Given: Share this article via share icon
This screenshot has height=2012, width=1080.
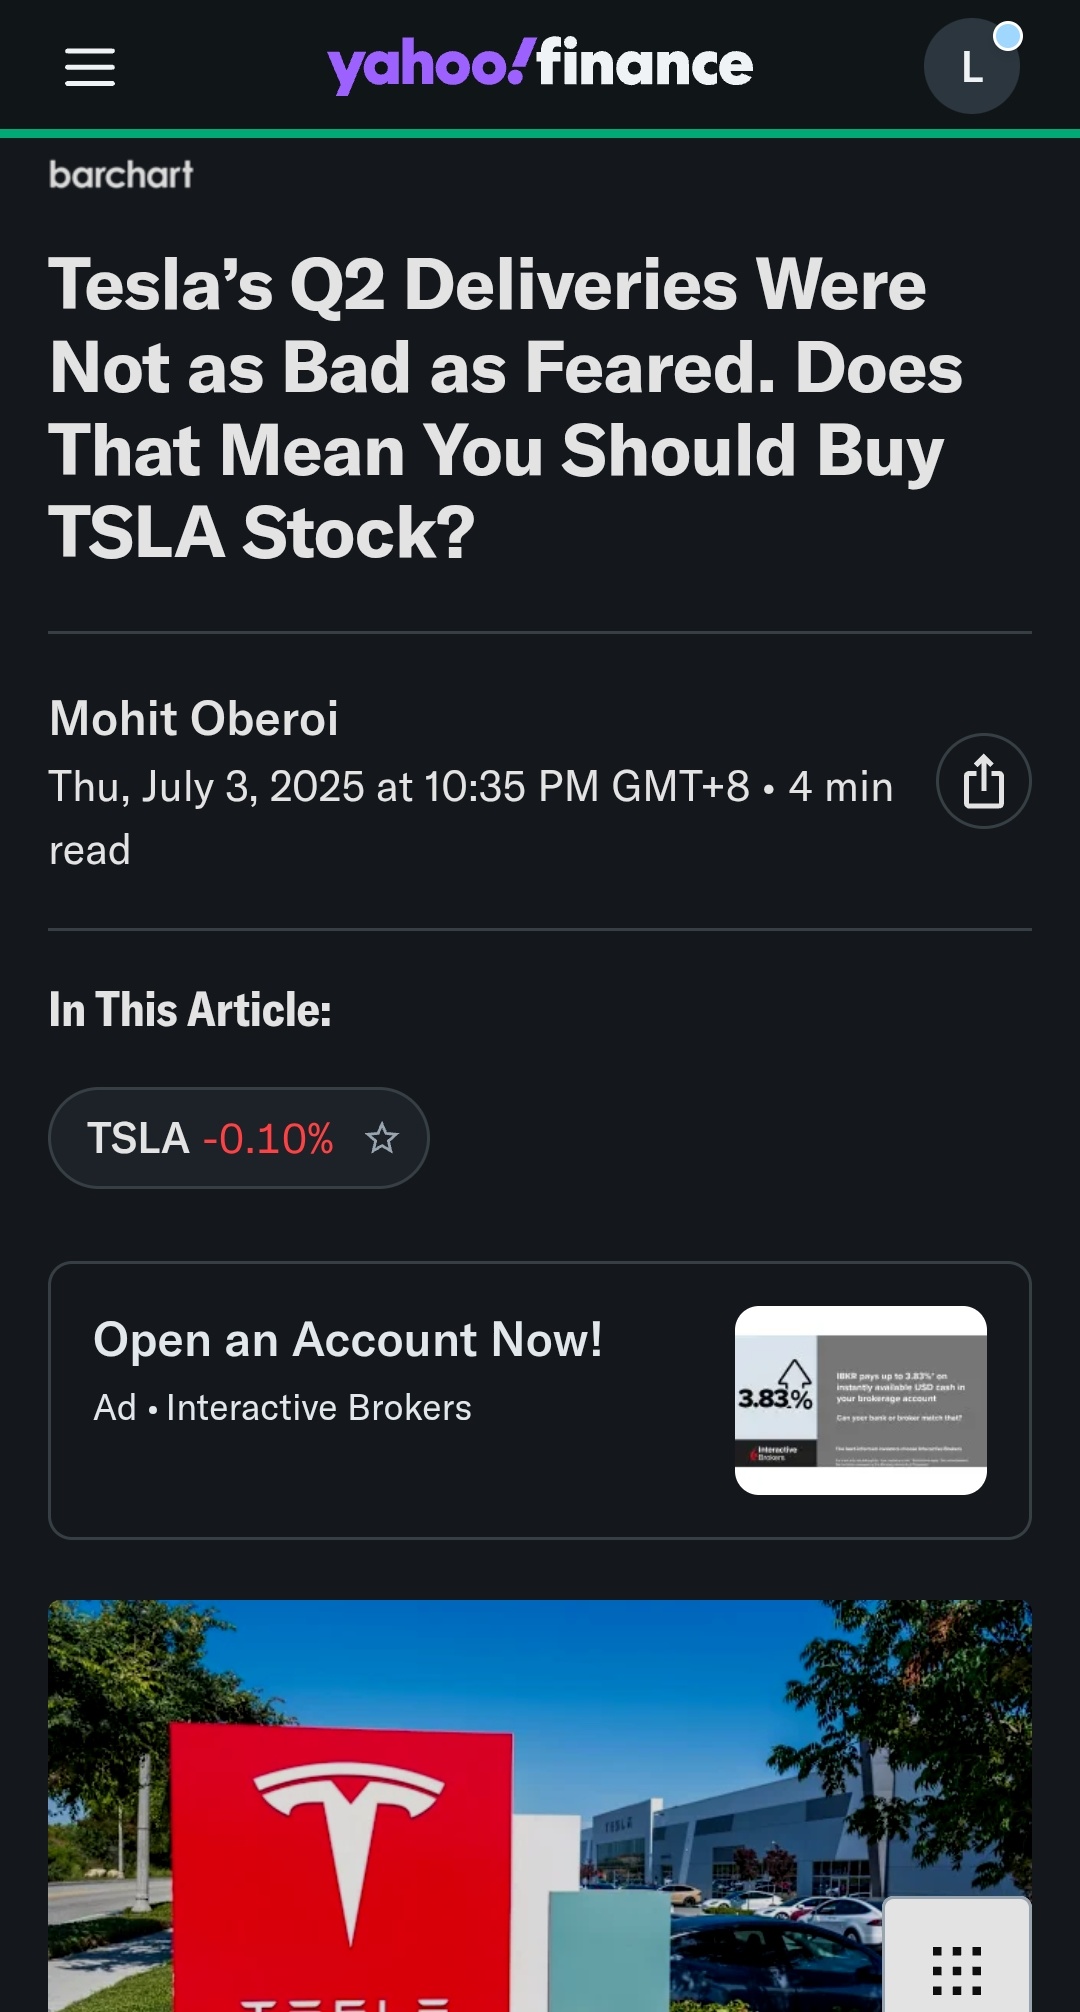Looking at the screenshot, I should 984,781.
